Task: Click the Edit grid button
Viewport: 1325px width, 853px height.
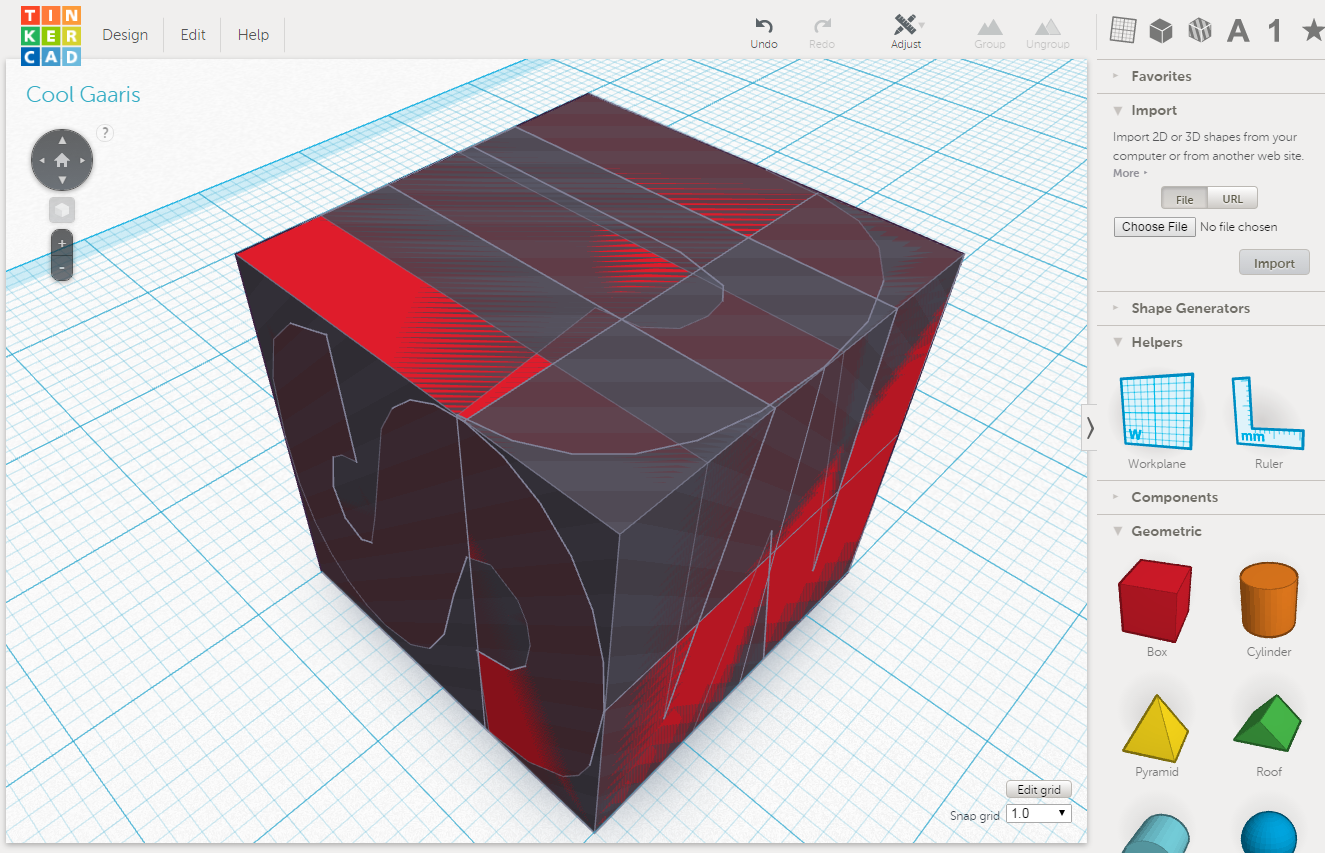Action: (1038, 789)
